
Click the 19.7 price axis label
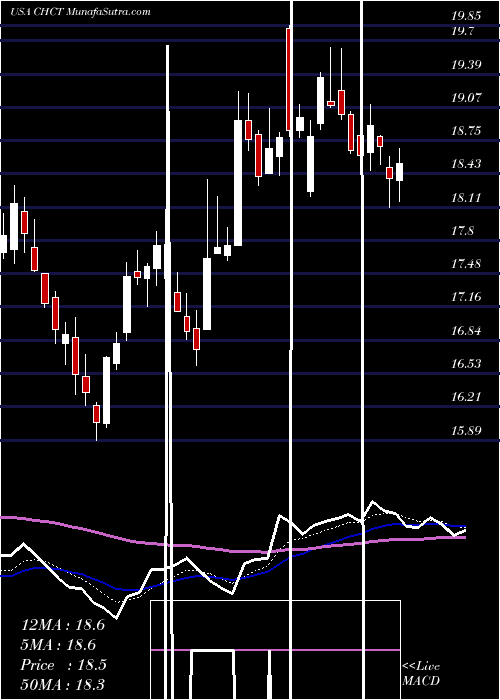point(462,31)
